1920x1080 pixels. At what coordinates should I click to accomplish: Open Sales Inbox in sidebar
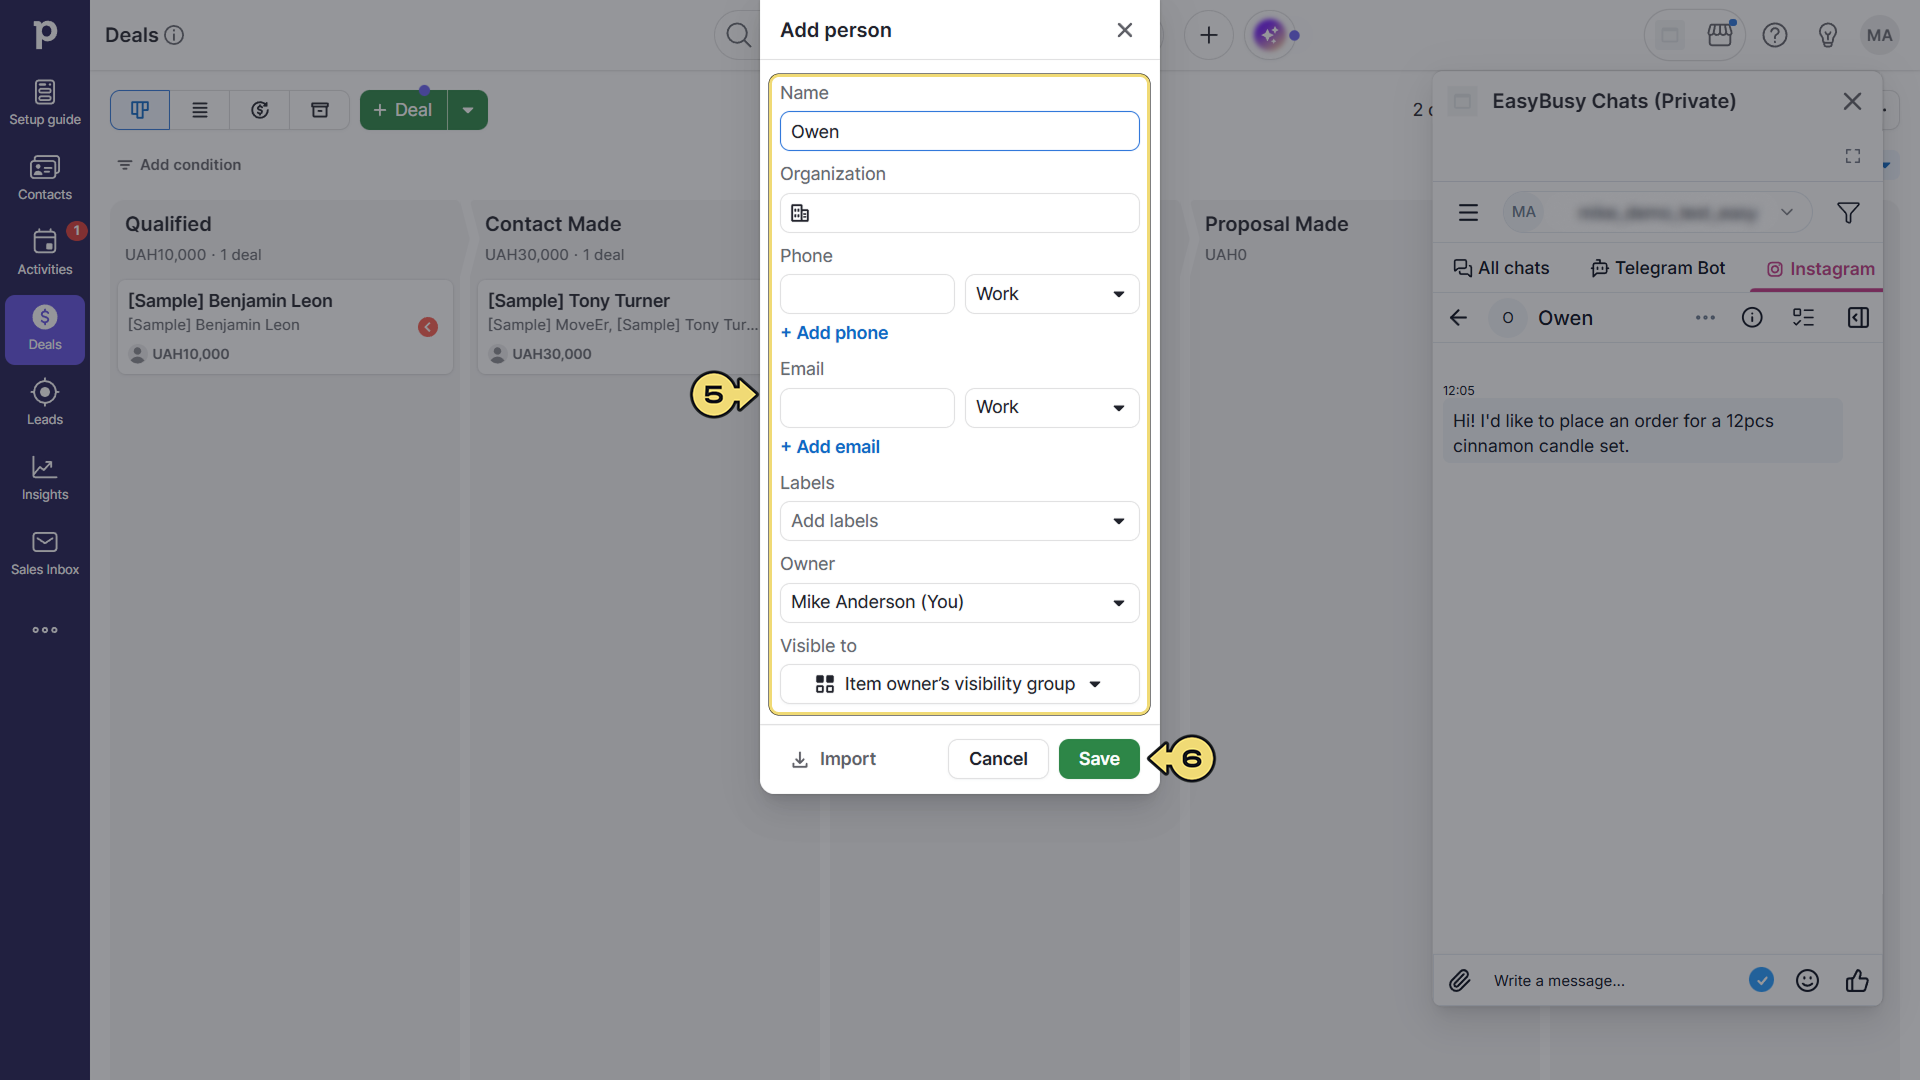tap(45, 553)
